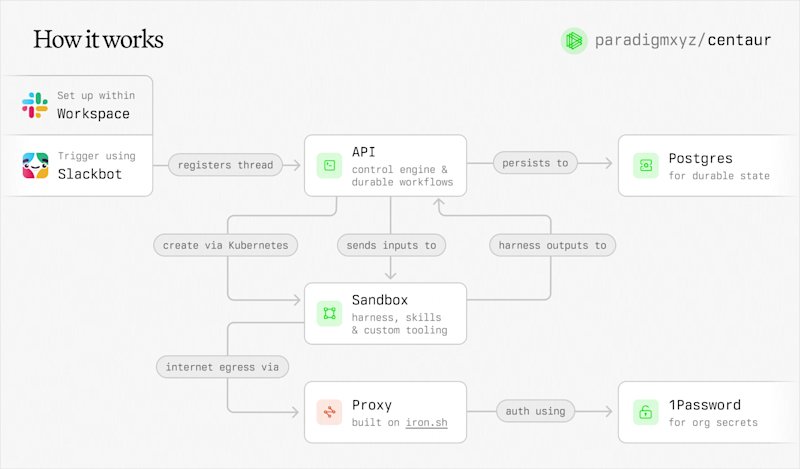Select the Sandbox title text
This screenshot has height=469, width=800.
point(380,300)
